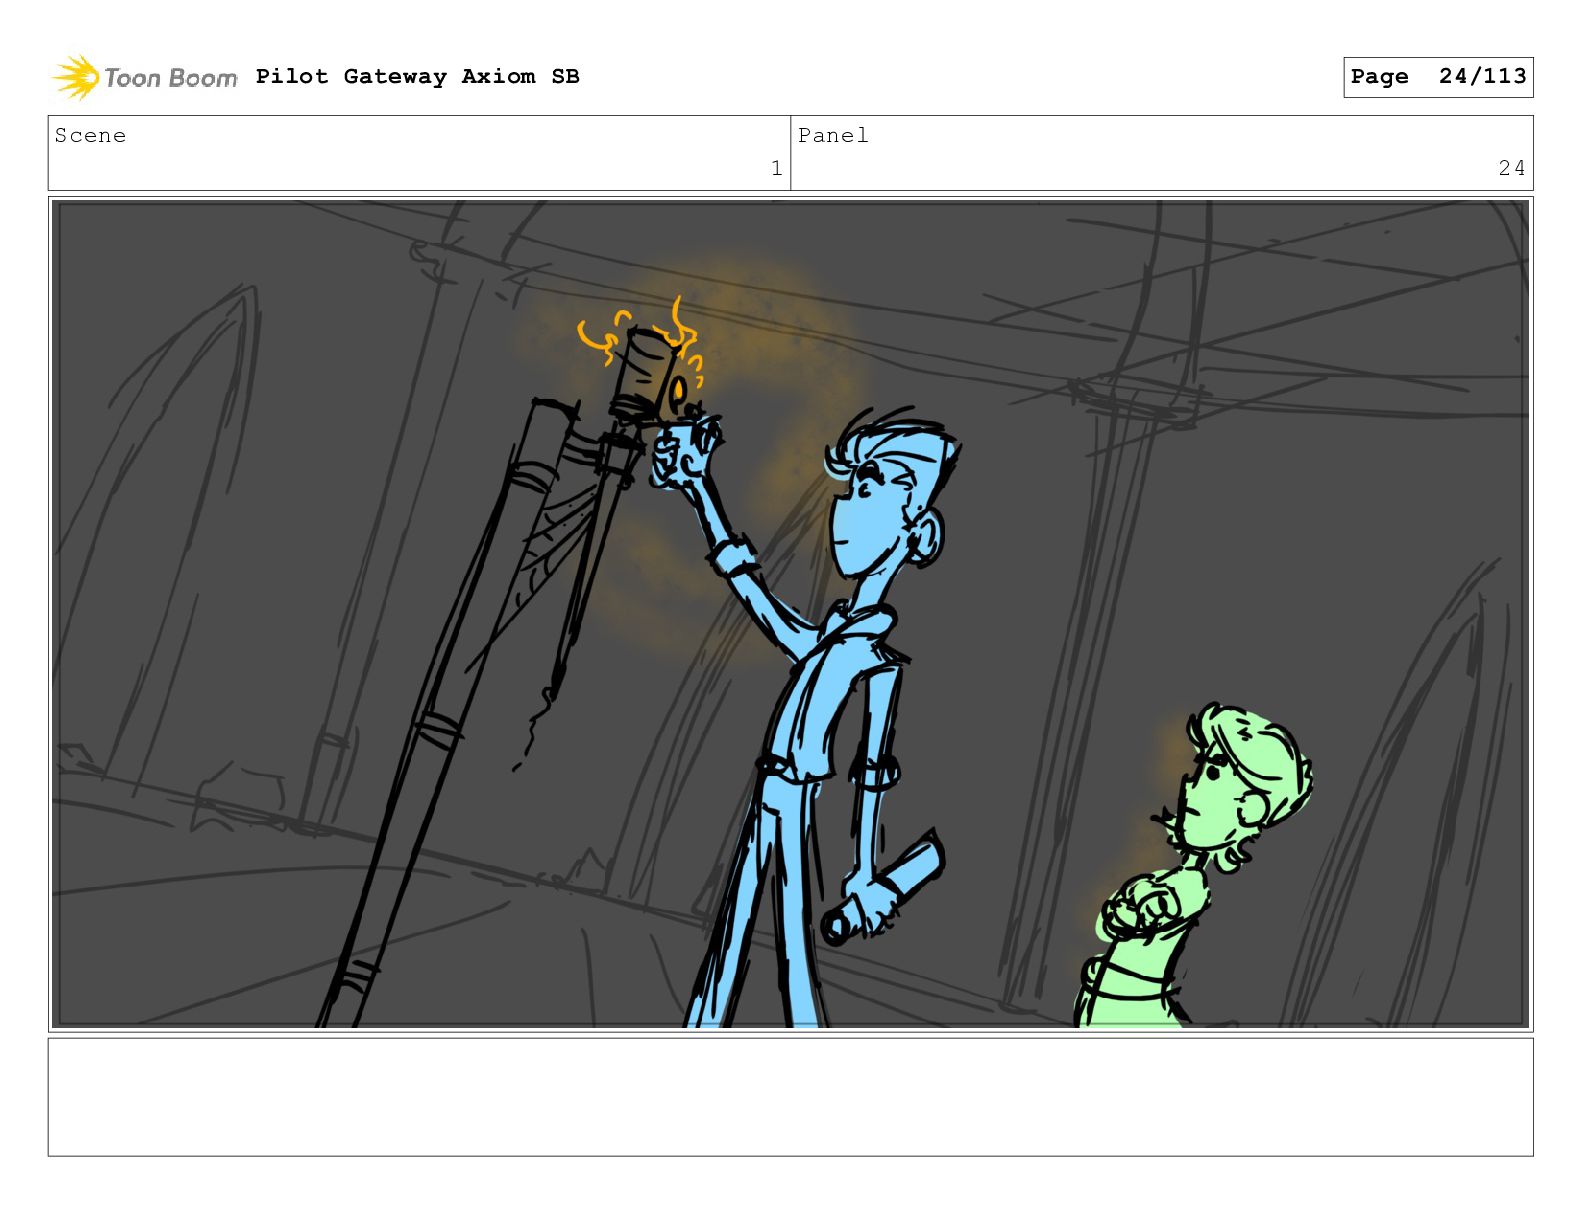
Task: Click the scene number '1'
Action: (x=776, y=168)
